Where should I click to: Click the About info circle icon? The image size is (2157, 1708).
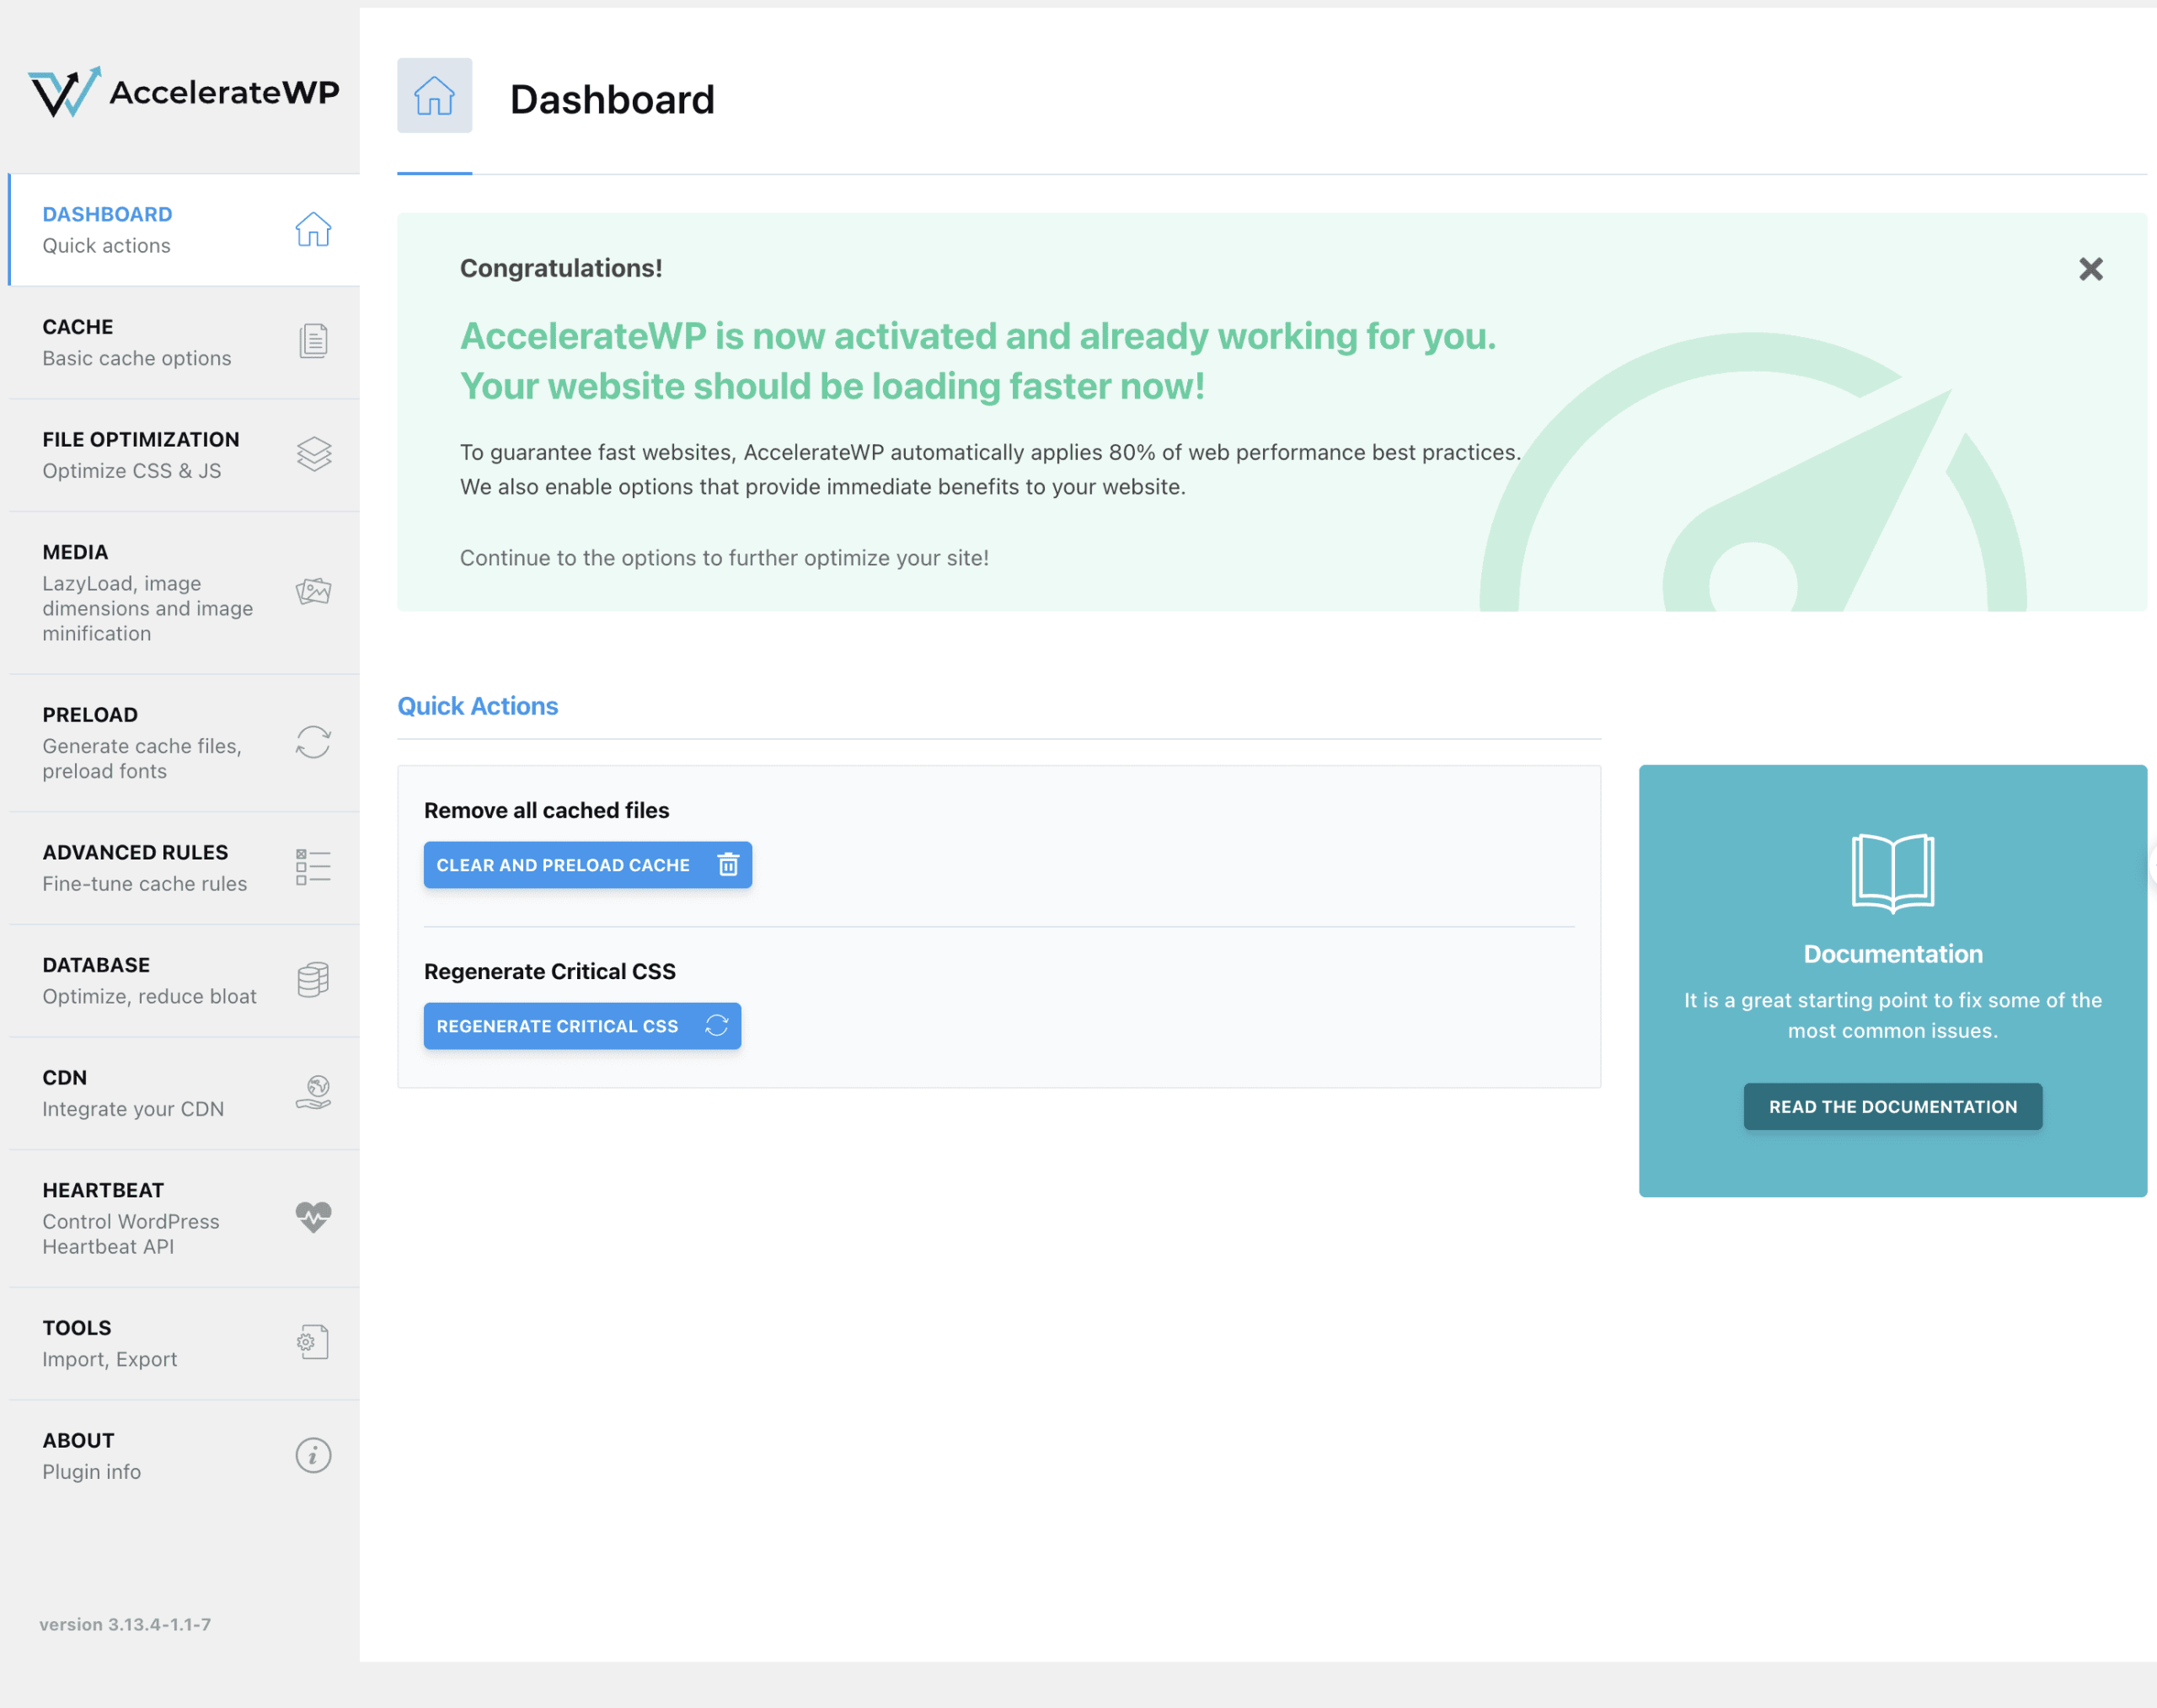[313, 1455]
